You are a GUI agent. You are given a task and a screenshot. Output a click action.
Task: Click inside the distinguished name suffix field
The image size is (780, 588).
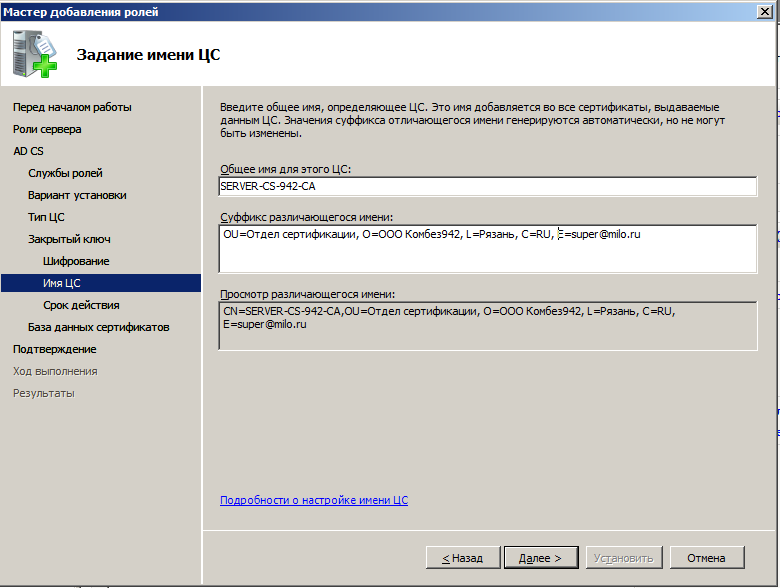tap(488, 248)
